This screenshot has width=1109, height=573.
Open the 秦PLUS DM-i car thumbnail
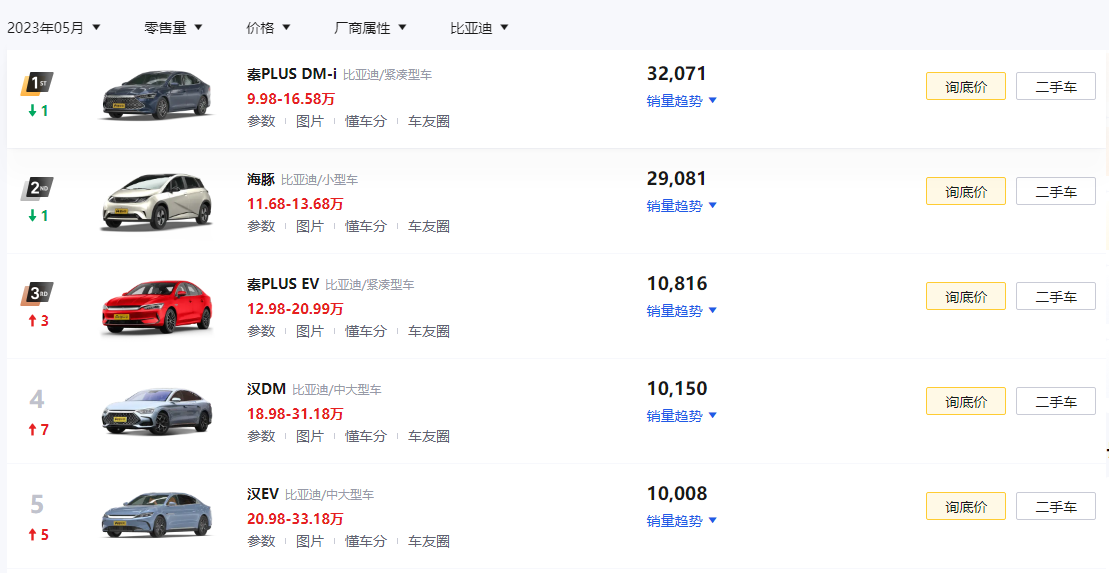click(x=156, y=94)
